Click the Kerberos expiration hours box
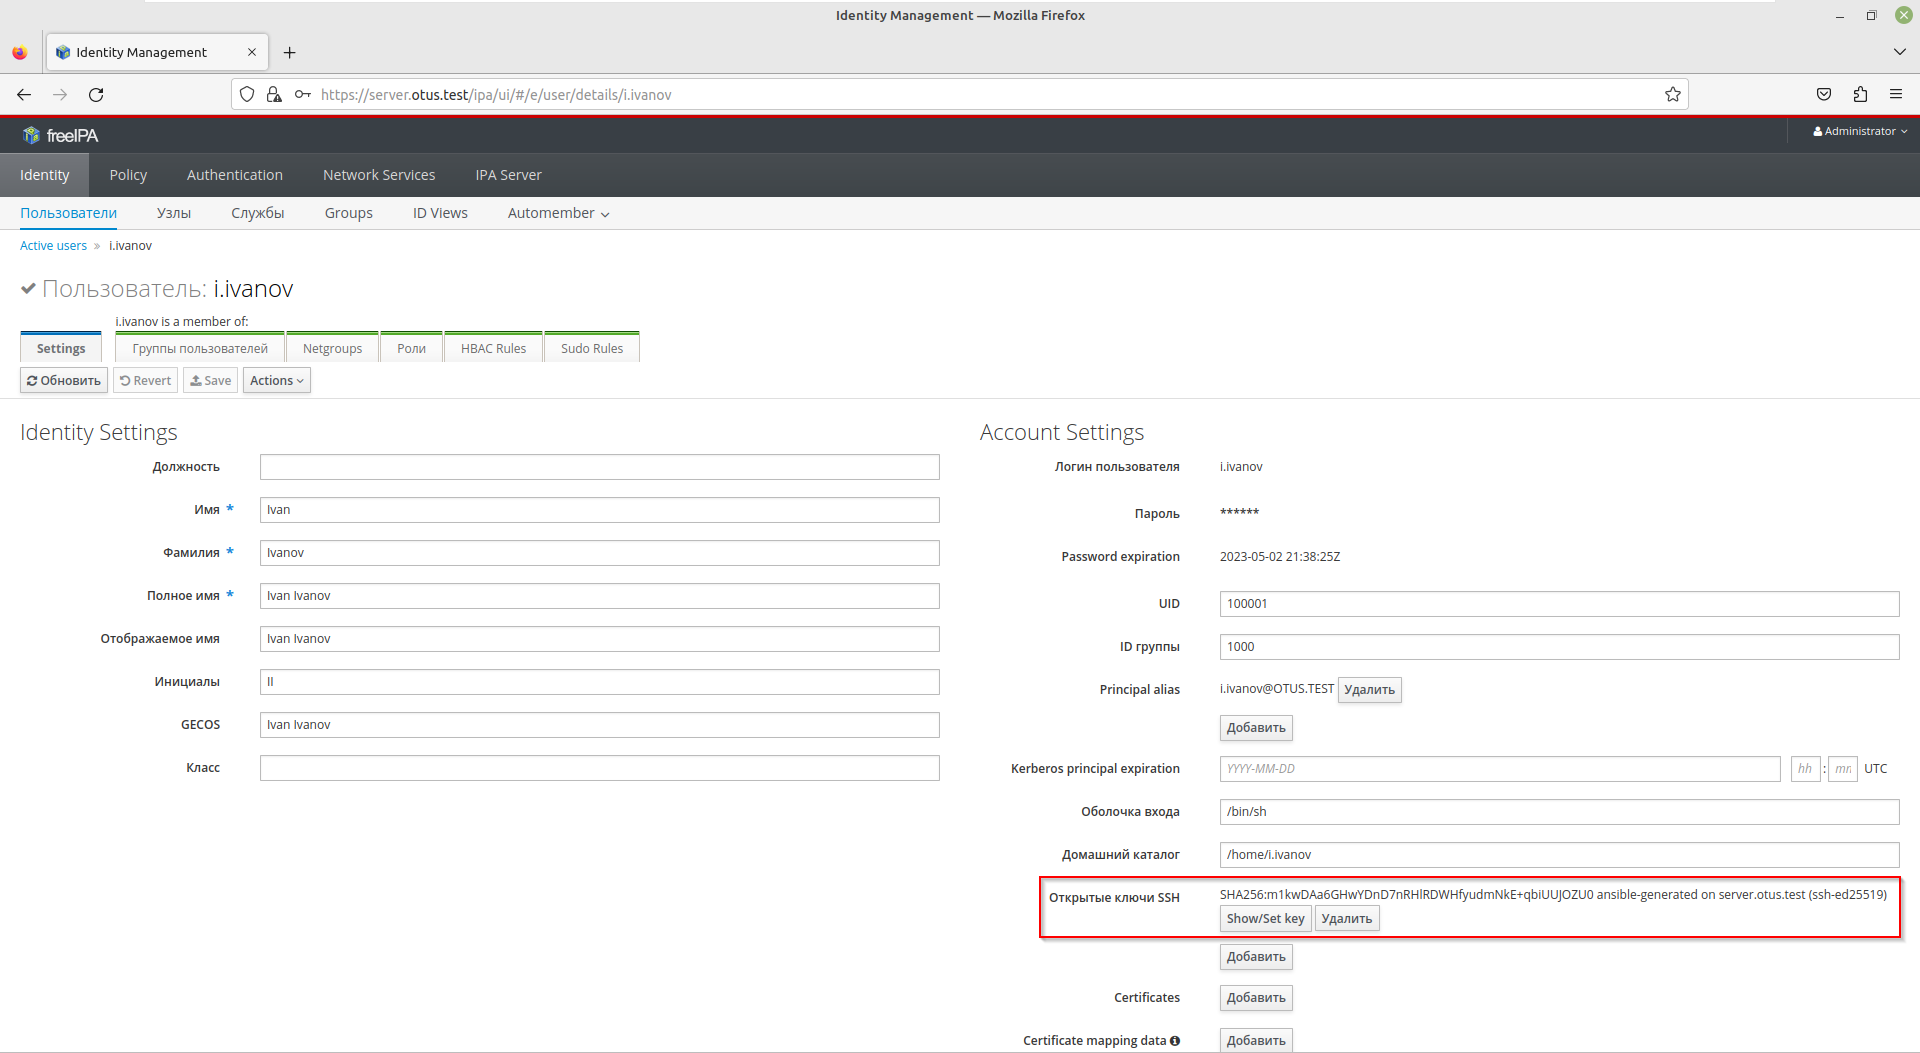Viewport: 1920px width, 1053px height. coord(1805,769)
